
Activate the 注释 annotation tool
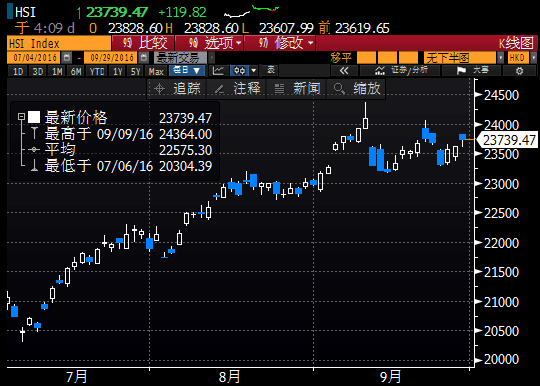click(x=237, y=88)
